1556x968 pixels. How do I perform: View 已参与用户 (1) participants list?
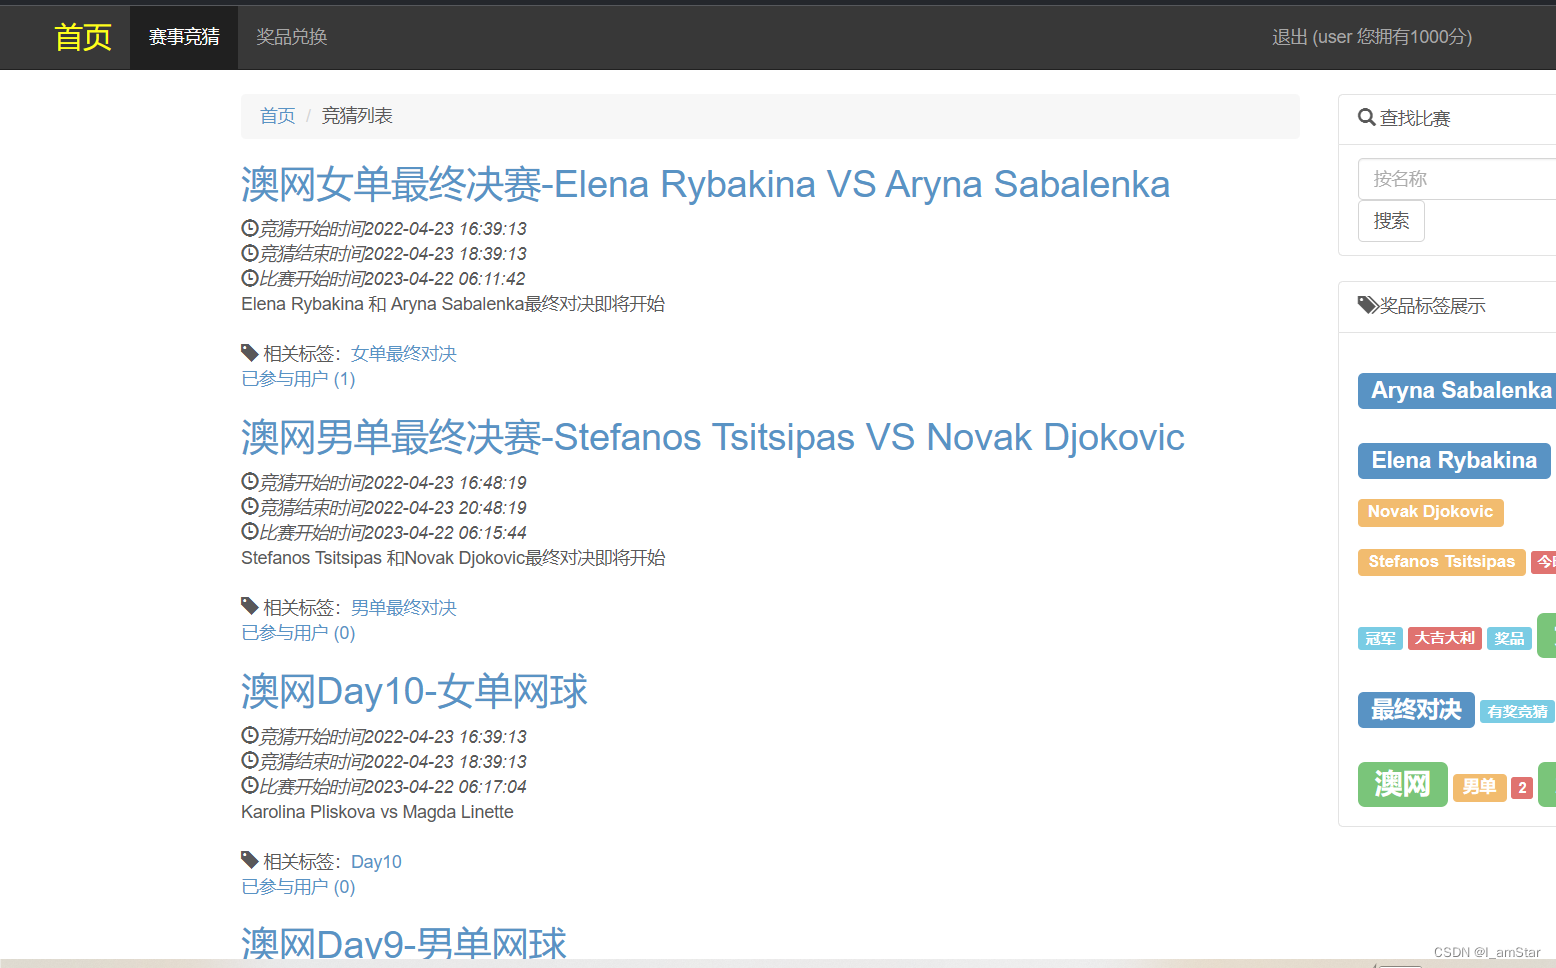coord(298,379)
